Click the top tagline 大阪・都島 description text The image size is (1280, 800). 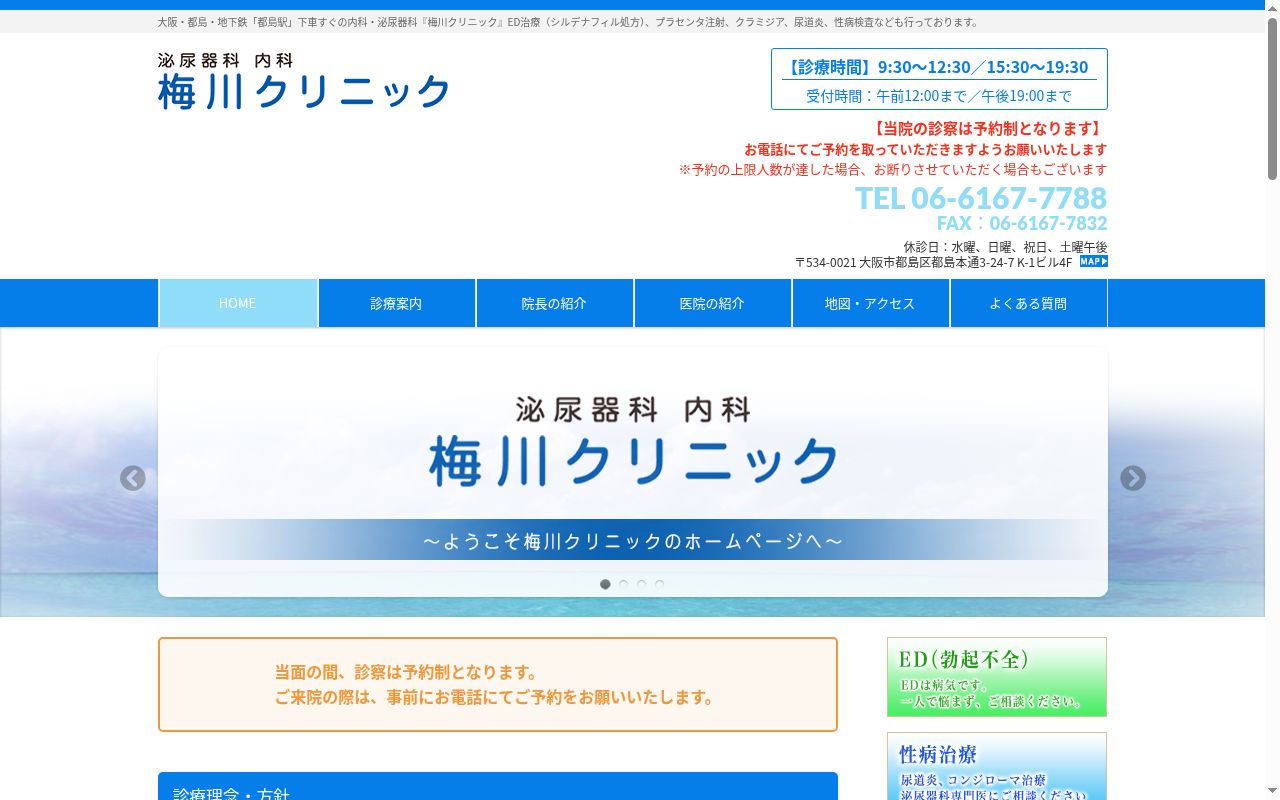pos(570,22)
